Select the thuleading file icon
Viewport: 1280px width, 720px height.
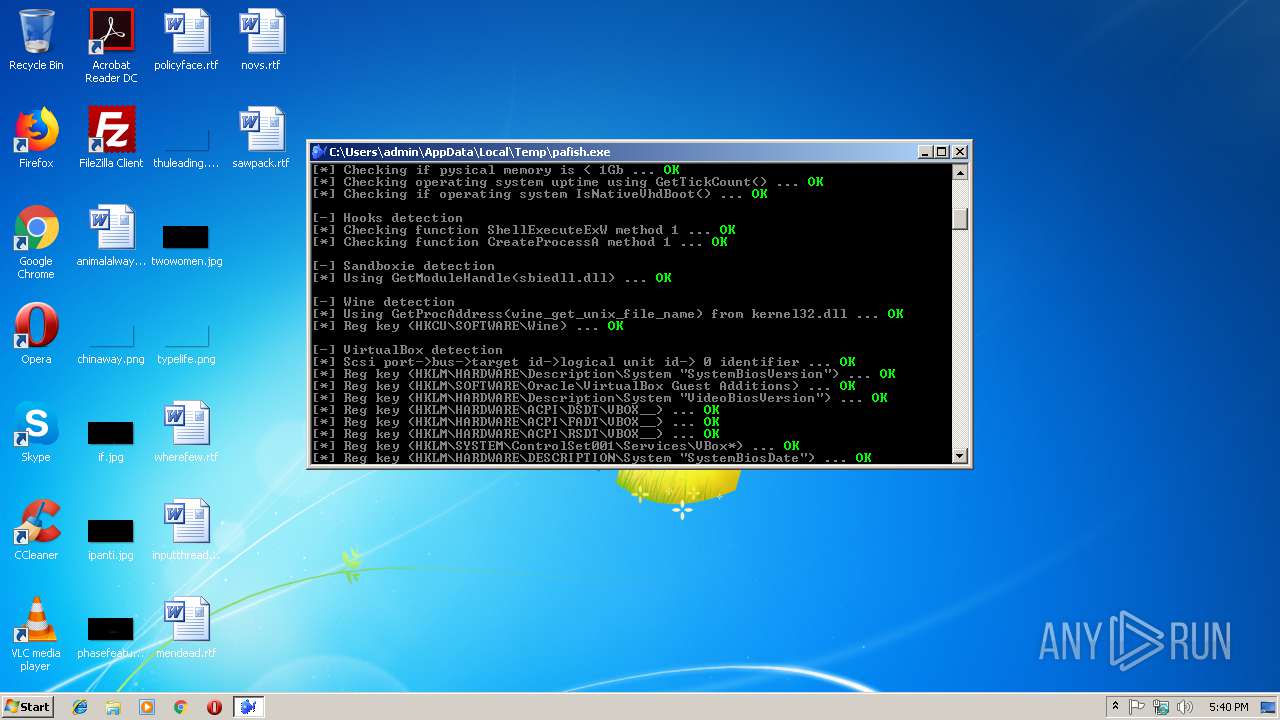[x=186, y=138]
